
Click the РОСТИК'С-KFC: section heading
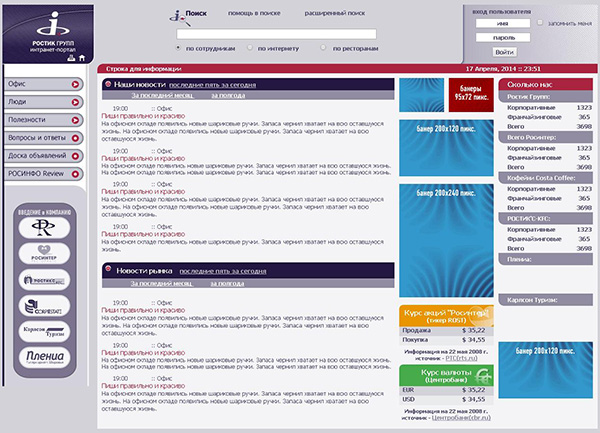(x=546, y=219)
